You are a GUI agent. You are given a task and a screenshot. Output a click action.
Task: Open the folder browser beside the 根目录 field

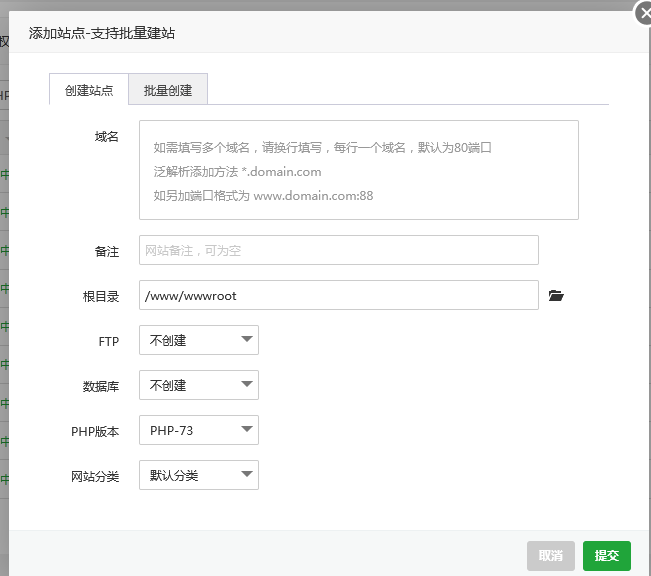557,296
